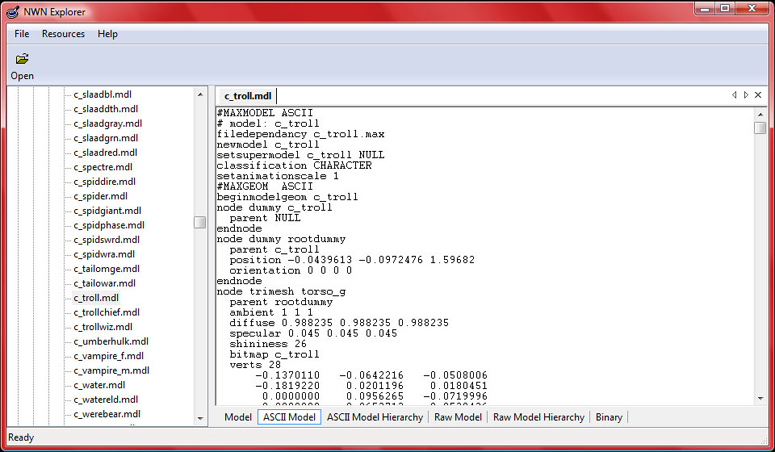This screenshot has width=775, height=452.
Task: Click the tree panel scroll up arrow
Action: tap(200, 94)
